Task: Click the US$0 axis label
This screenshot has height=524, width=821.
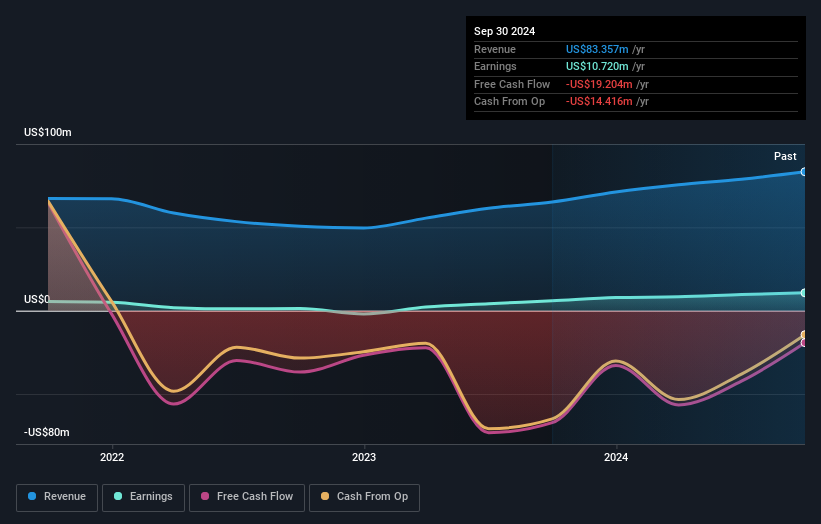Action: tap(37, 299)
